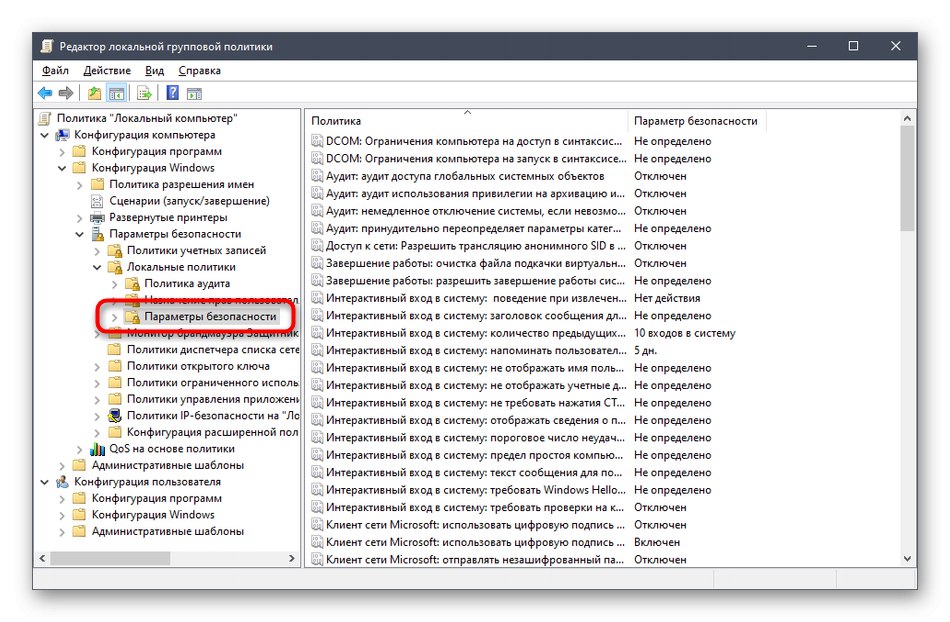950x622 pixels.
Task: Click the Конфигурация пользователя user icon
Action: (x=62, y=482)
